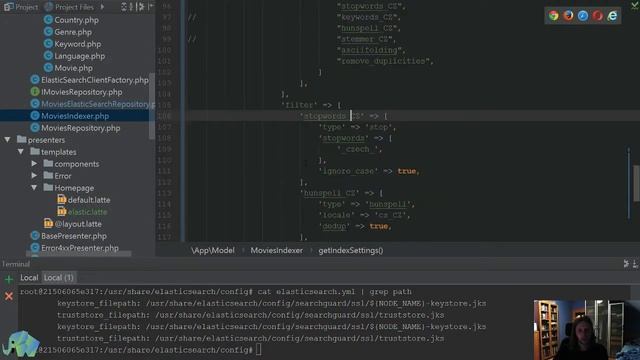Expand the components folder
Viewport: 640px width, 360px height.
point(34,164)
